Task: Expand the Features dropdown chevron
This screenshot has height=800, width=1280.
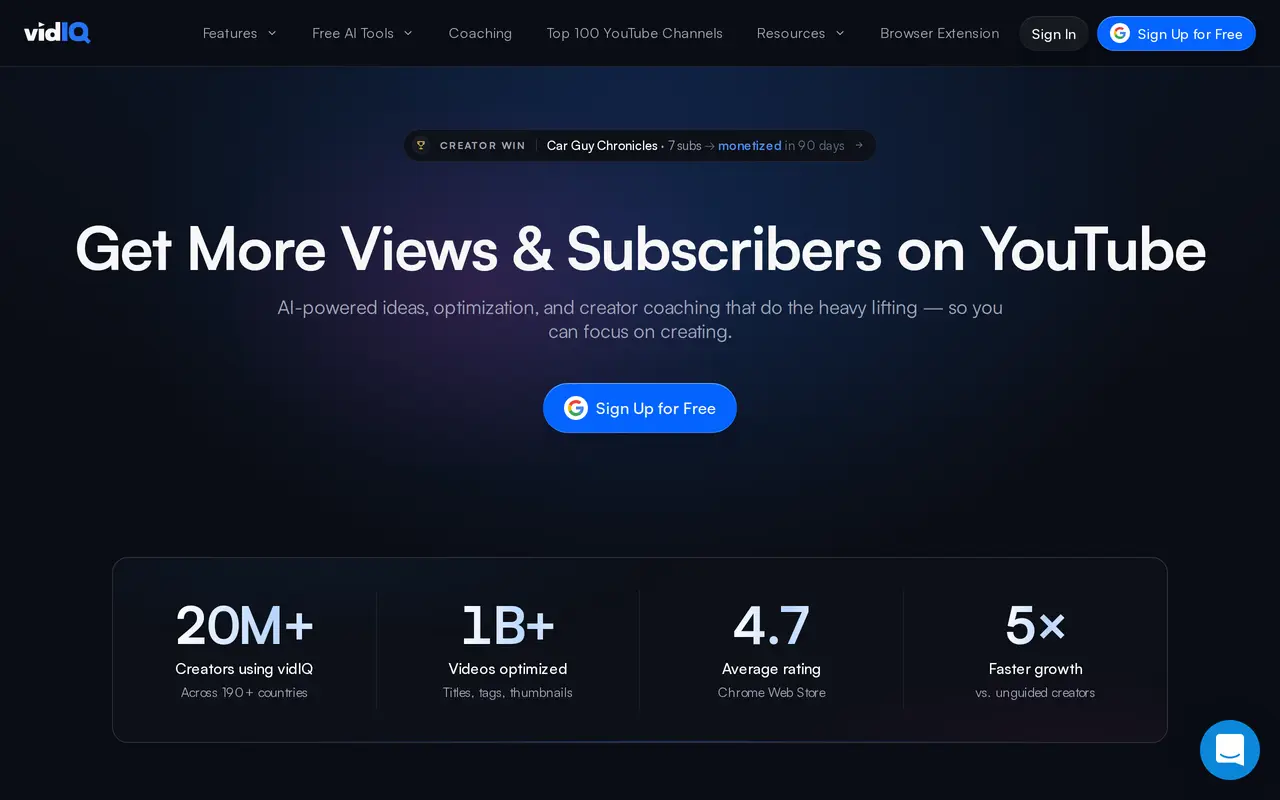Action: (272, 33)
